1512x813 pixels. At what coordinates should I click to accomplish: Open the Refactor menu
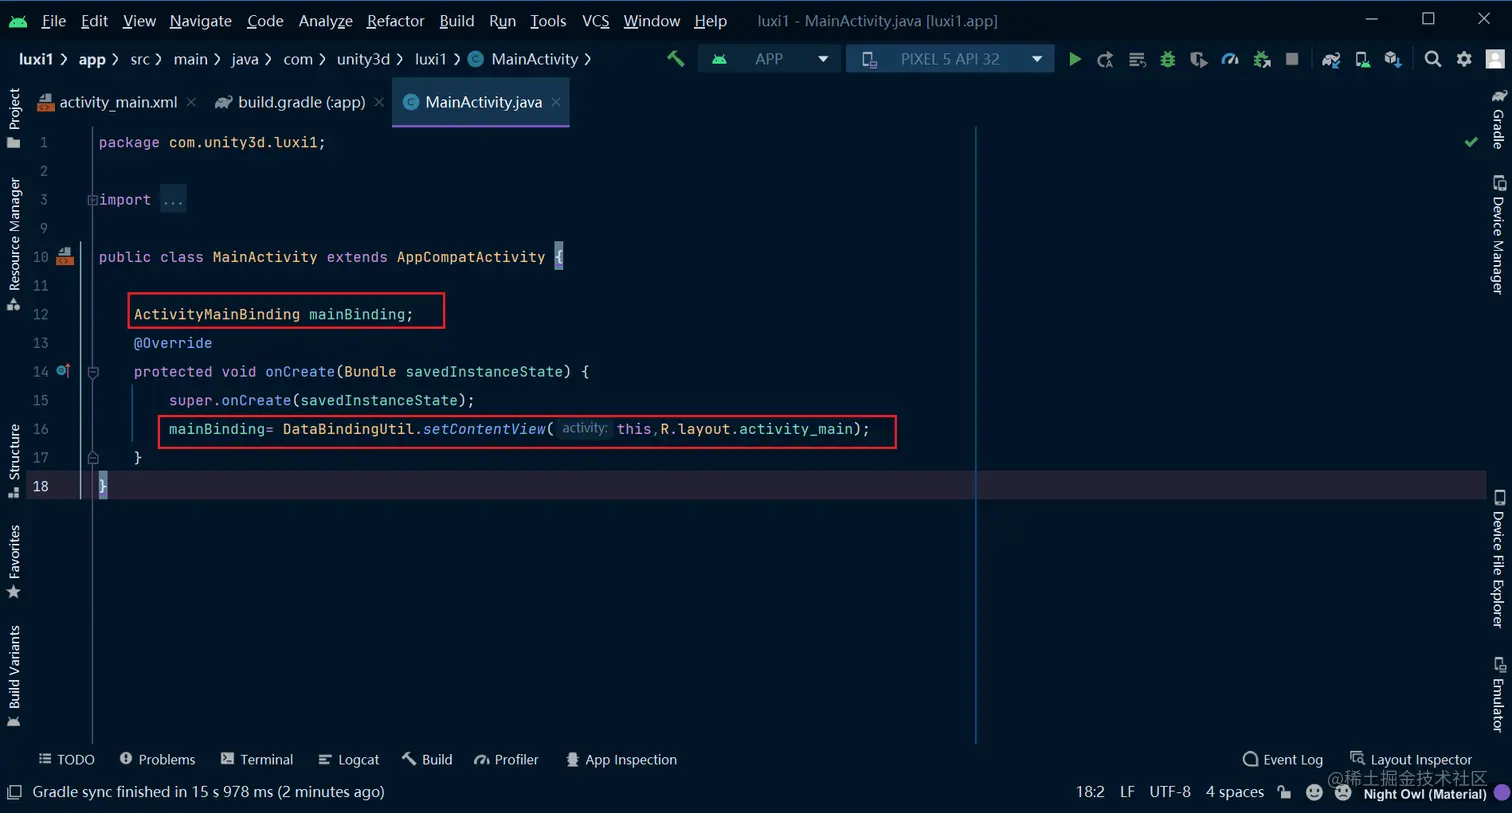tap(395, 21)
